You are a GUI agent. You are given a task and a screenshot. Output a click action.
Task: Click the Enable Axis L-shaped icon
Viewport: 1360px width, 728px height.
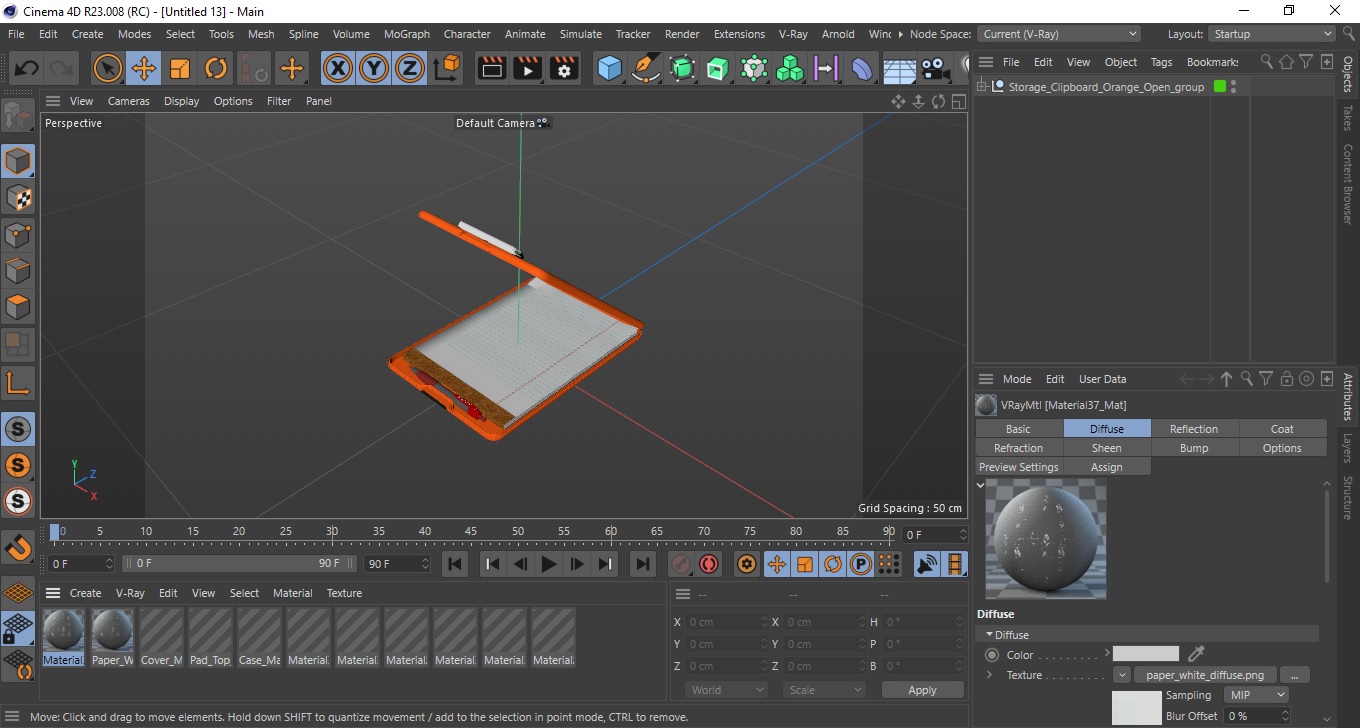[18, 382]
